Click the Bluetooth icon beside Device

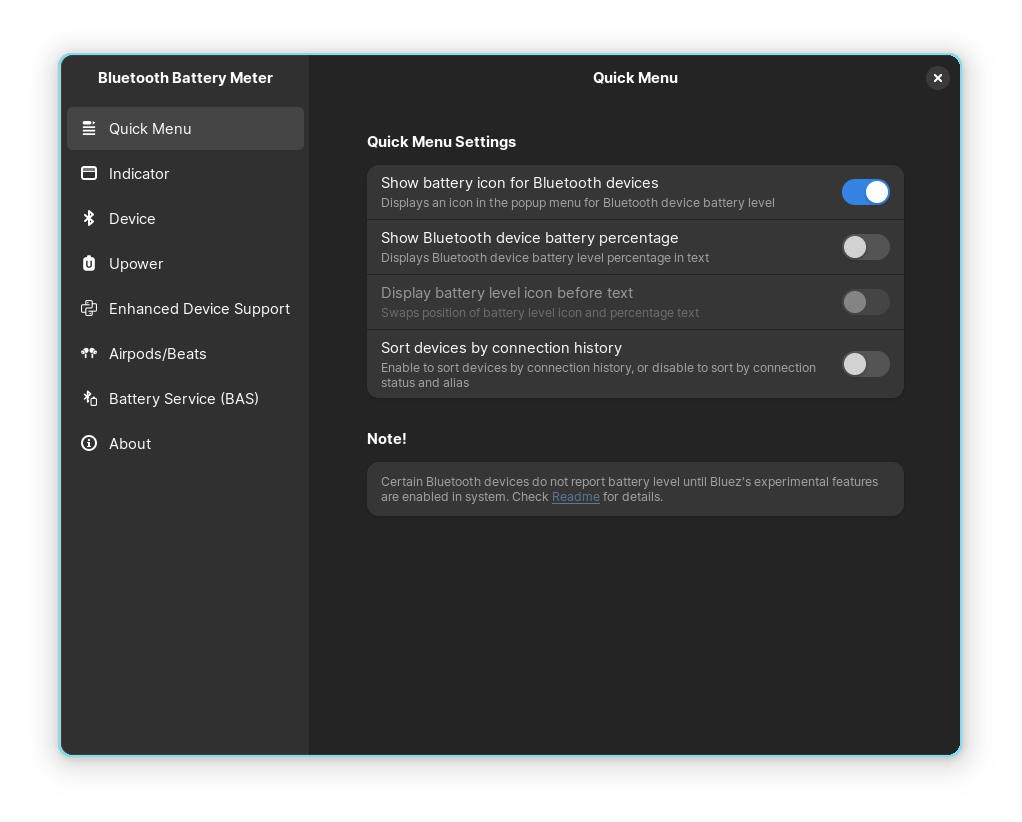pyautogui.click(x=89, y=218)
